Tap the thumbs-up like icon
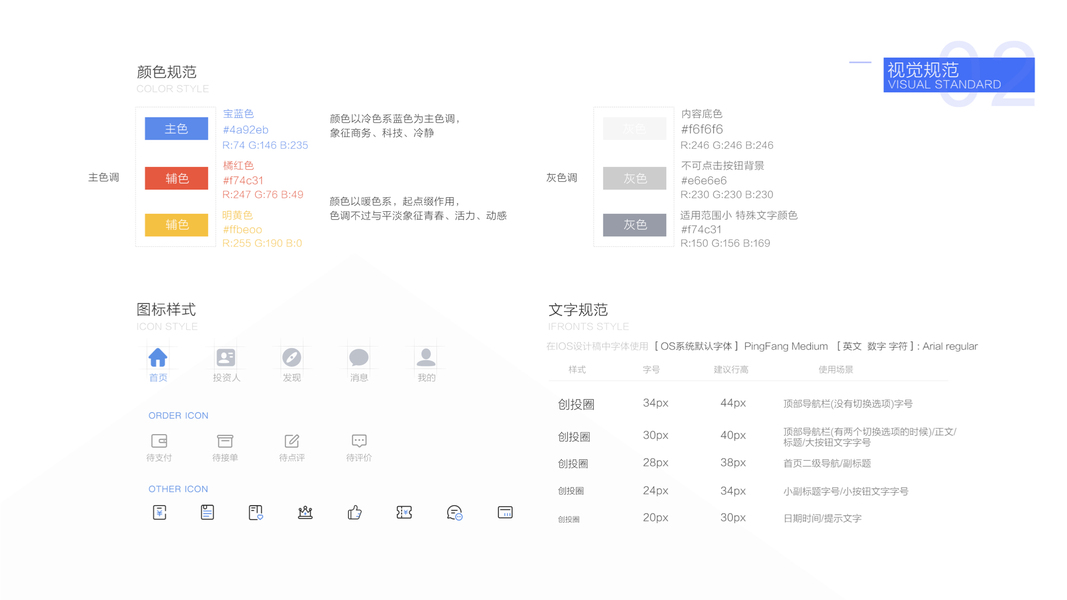The width and height of the screenshot is (1067, 600). (355, 512)
